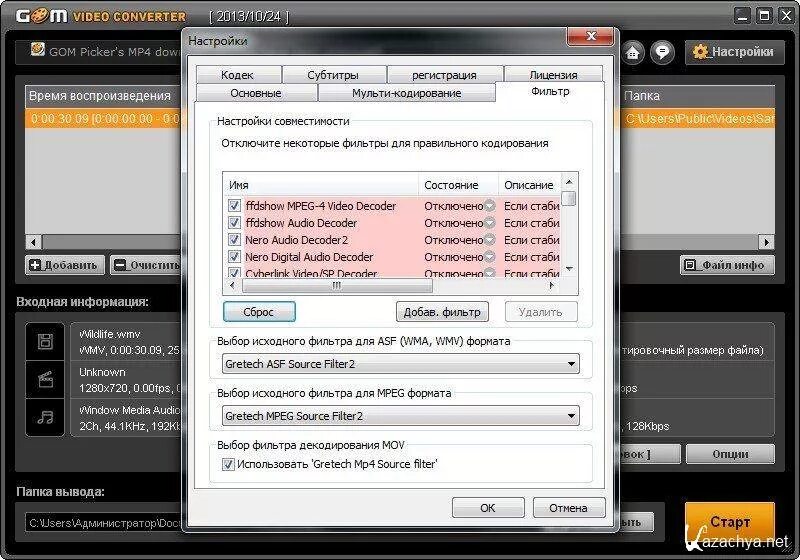Click the GOM Video Converter logo
The height and width of the screenshot is (560, 800).
click(101, 16)
